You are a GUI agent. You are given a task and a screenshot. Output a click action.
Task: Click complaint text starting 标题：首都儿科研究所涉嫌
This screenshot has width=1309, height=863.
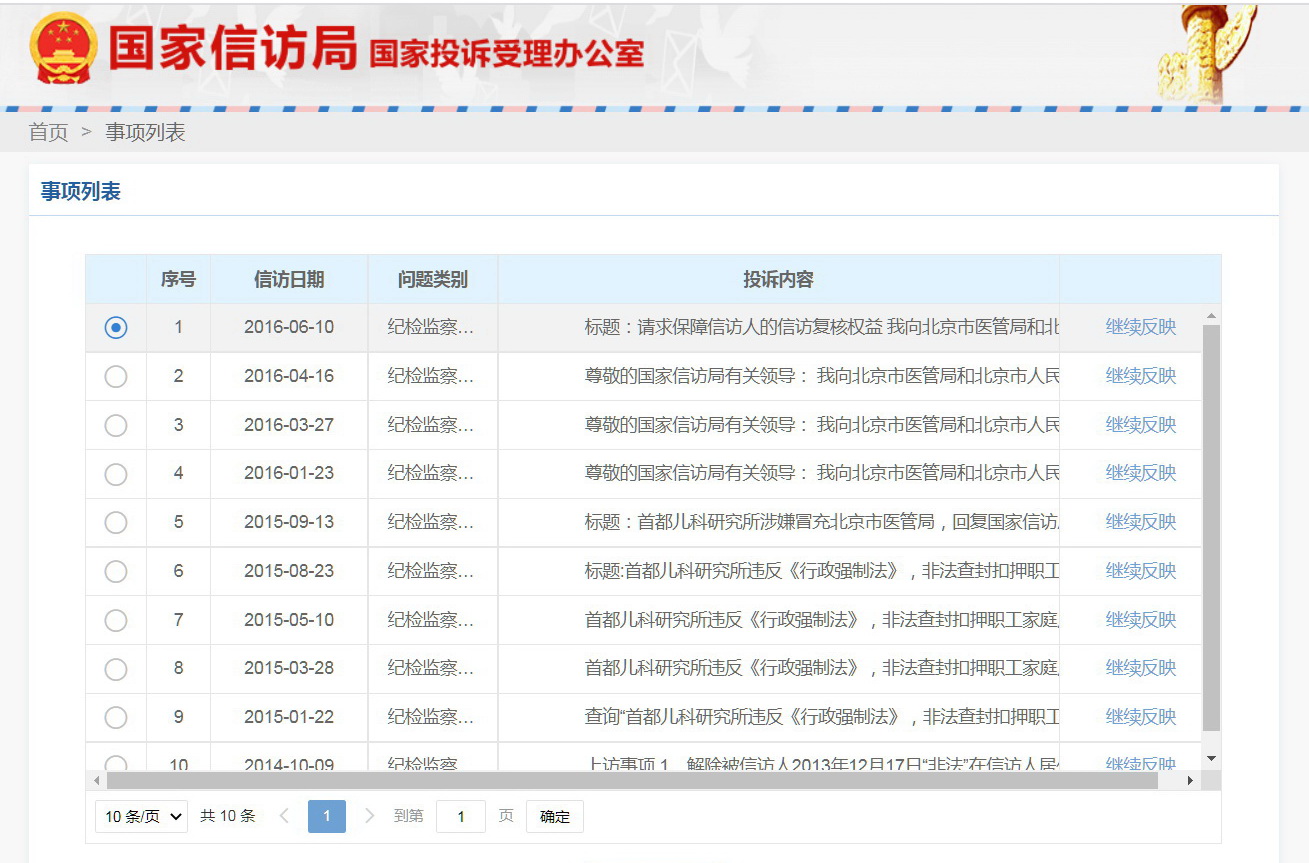point(822,522)
